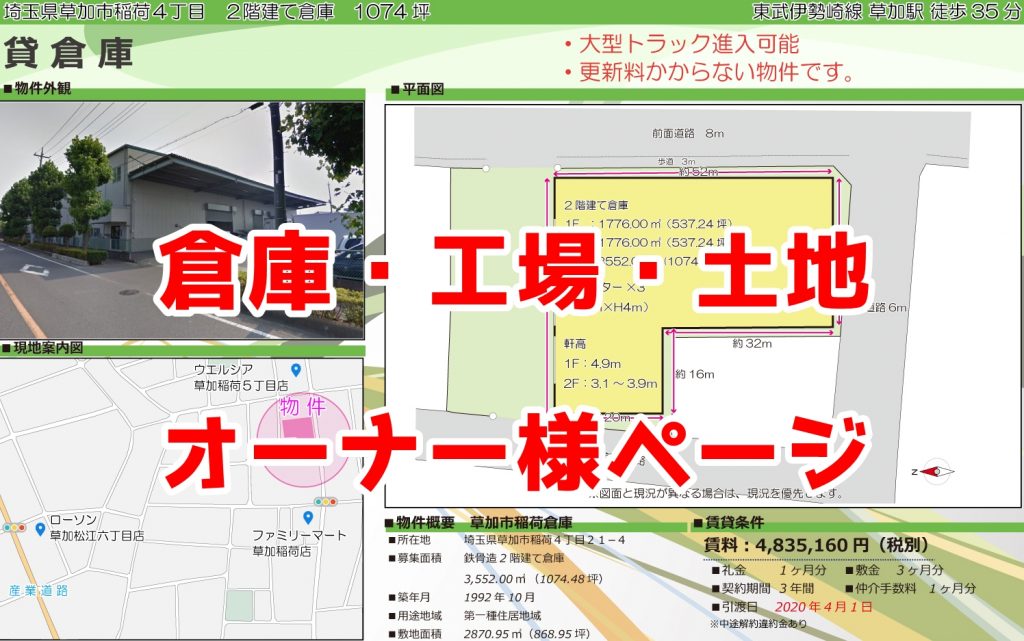Click the compass icon on the floor plan

tap(937, 471)
